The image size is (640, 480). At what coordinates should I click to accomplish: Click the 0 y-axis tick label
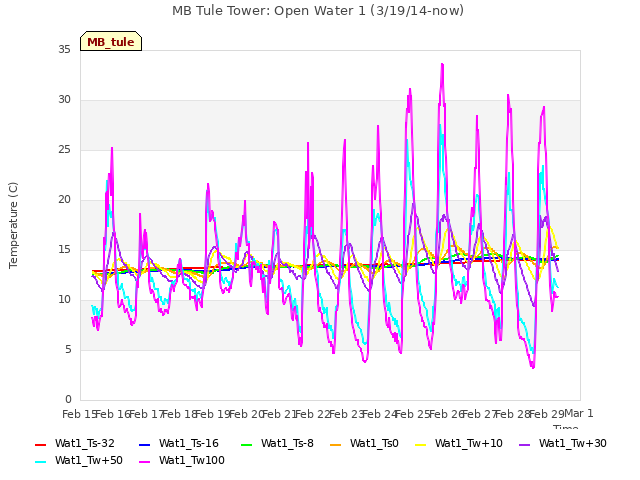tap(68, 400)
